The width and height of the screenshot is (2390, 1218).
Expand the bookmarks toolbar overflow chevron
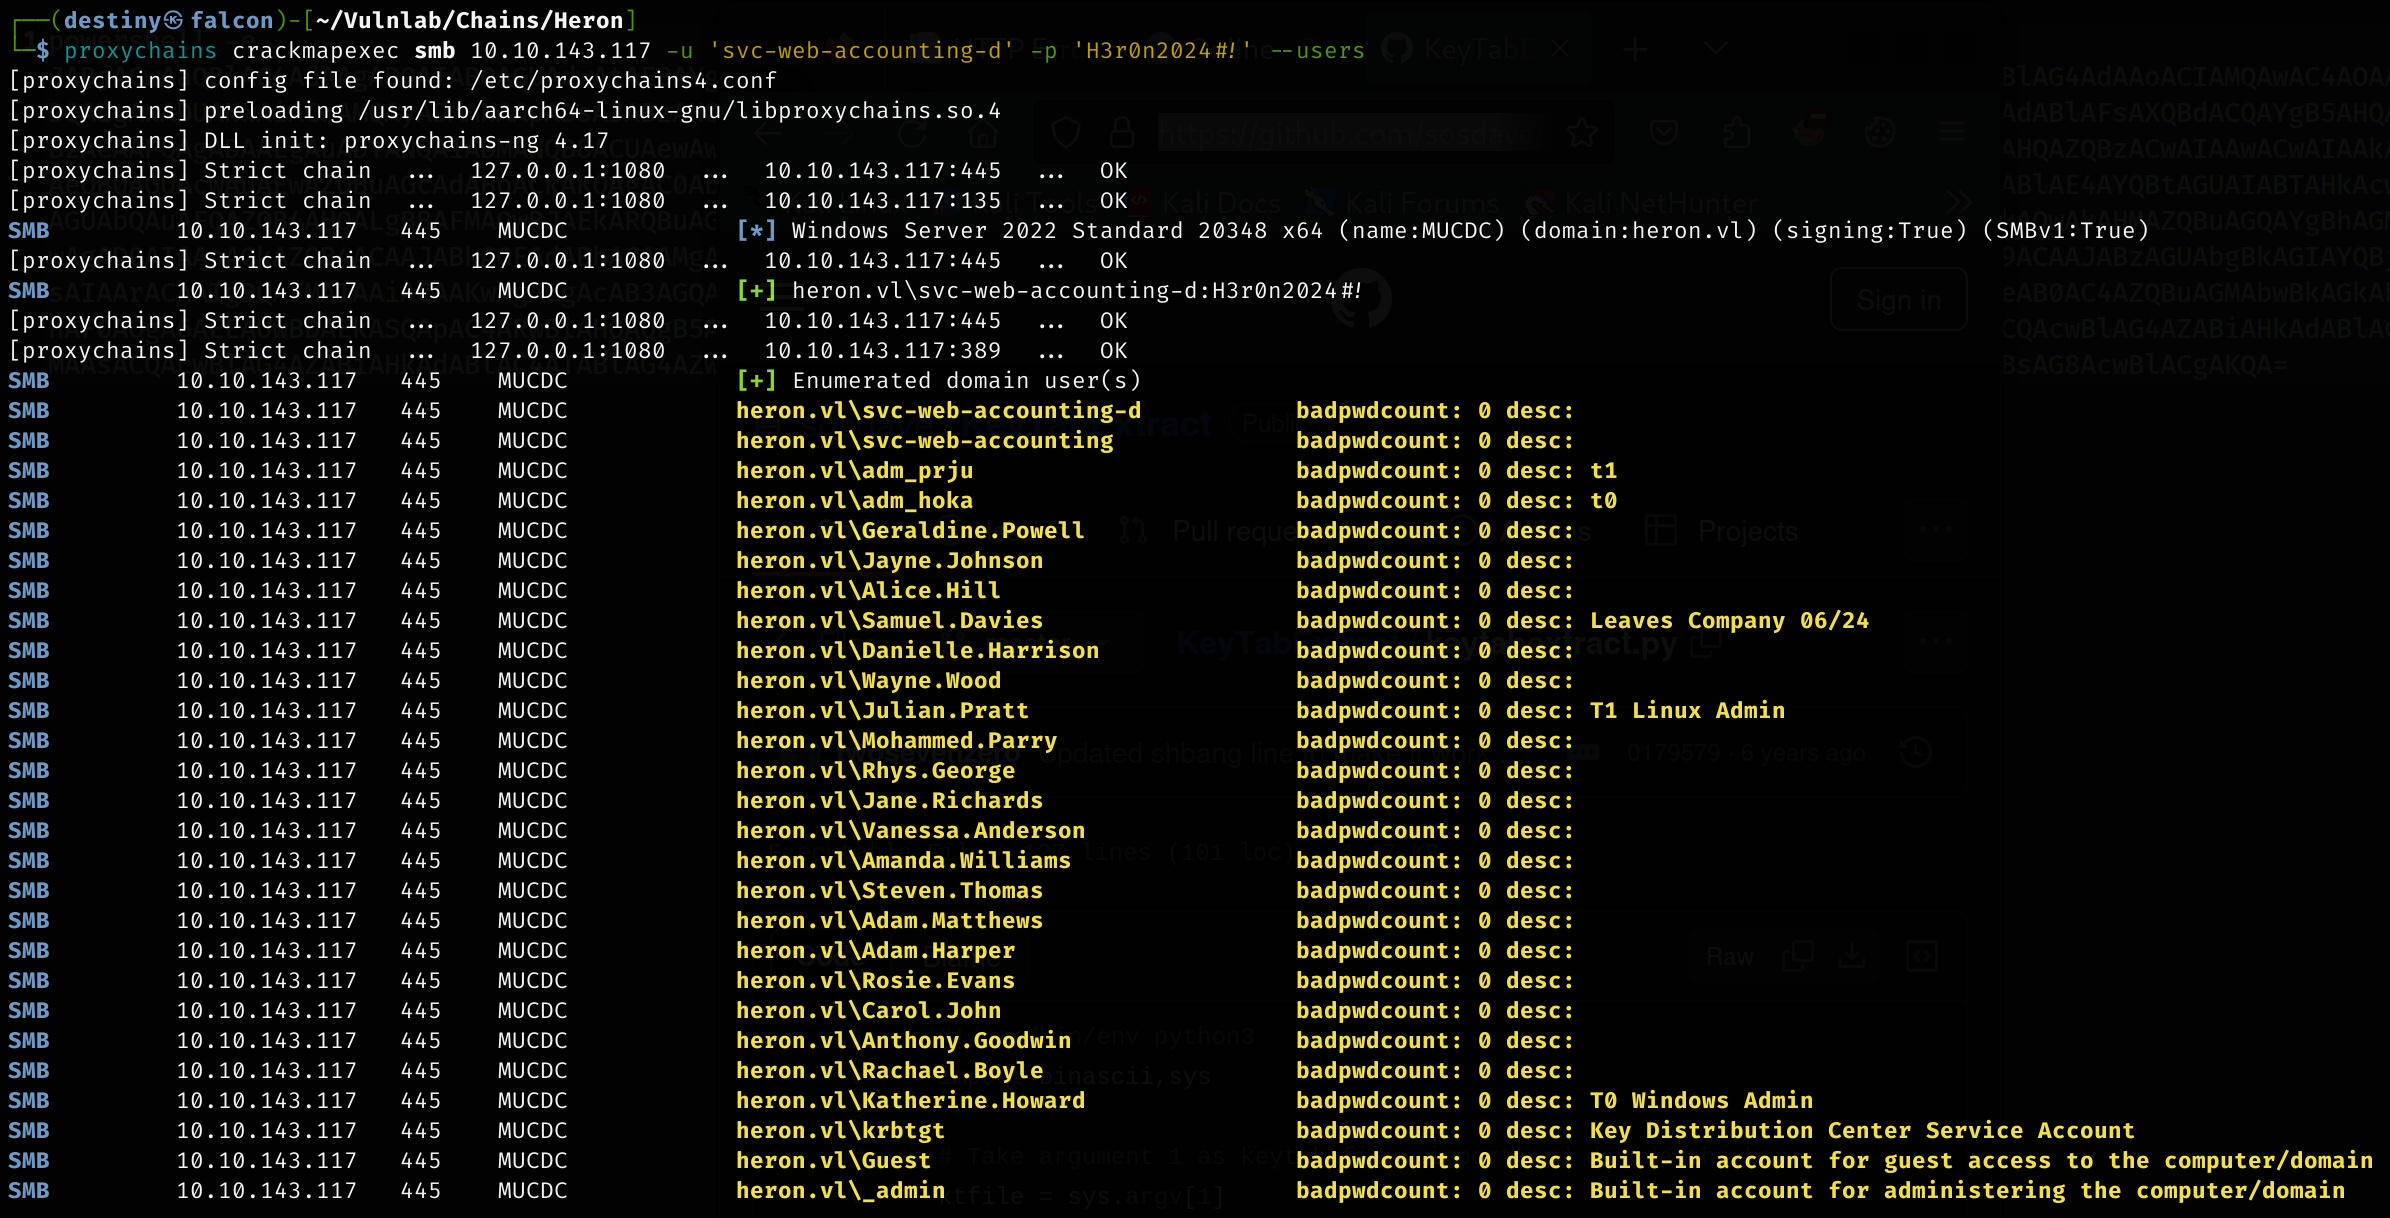1960,203
